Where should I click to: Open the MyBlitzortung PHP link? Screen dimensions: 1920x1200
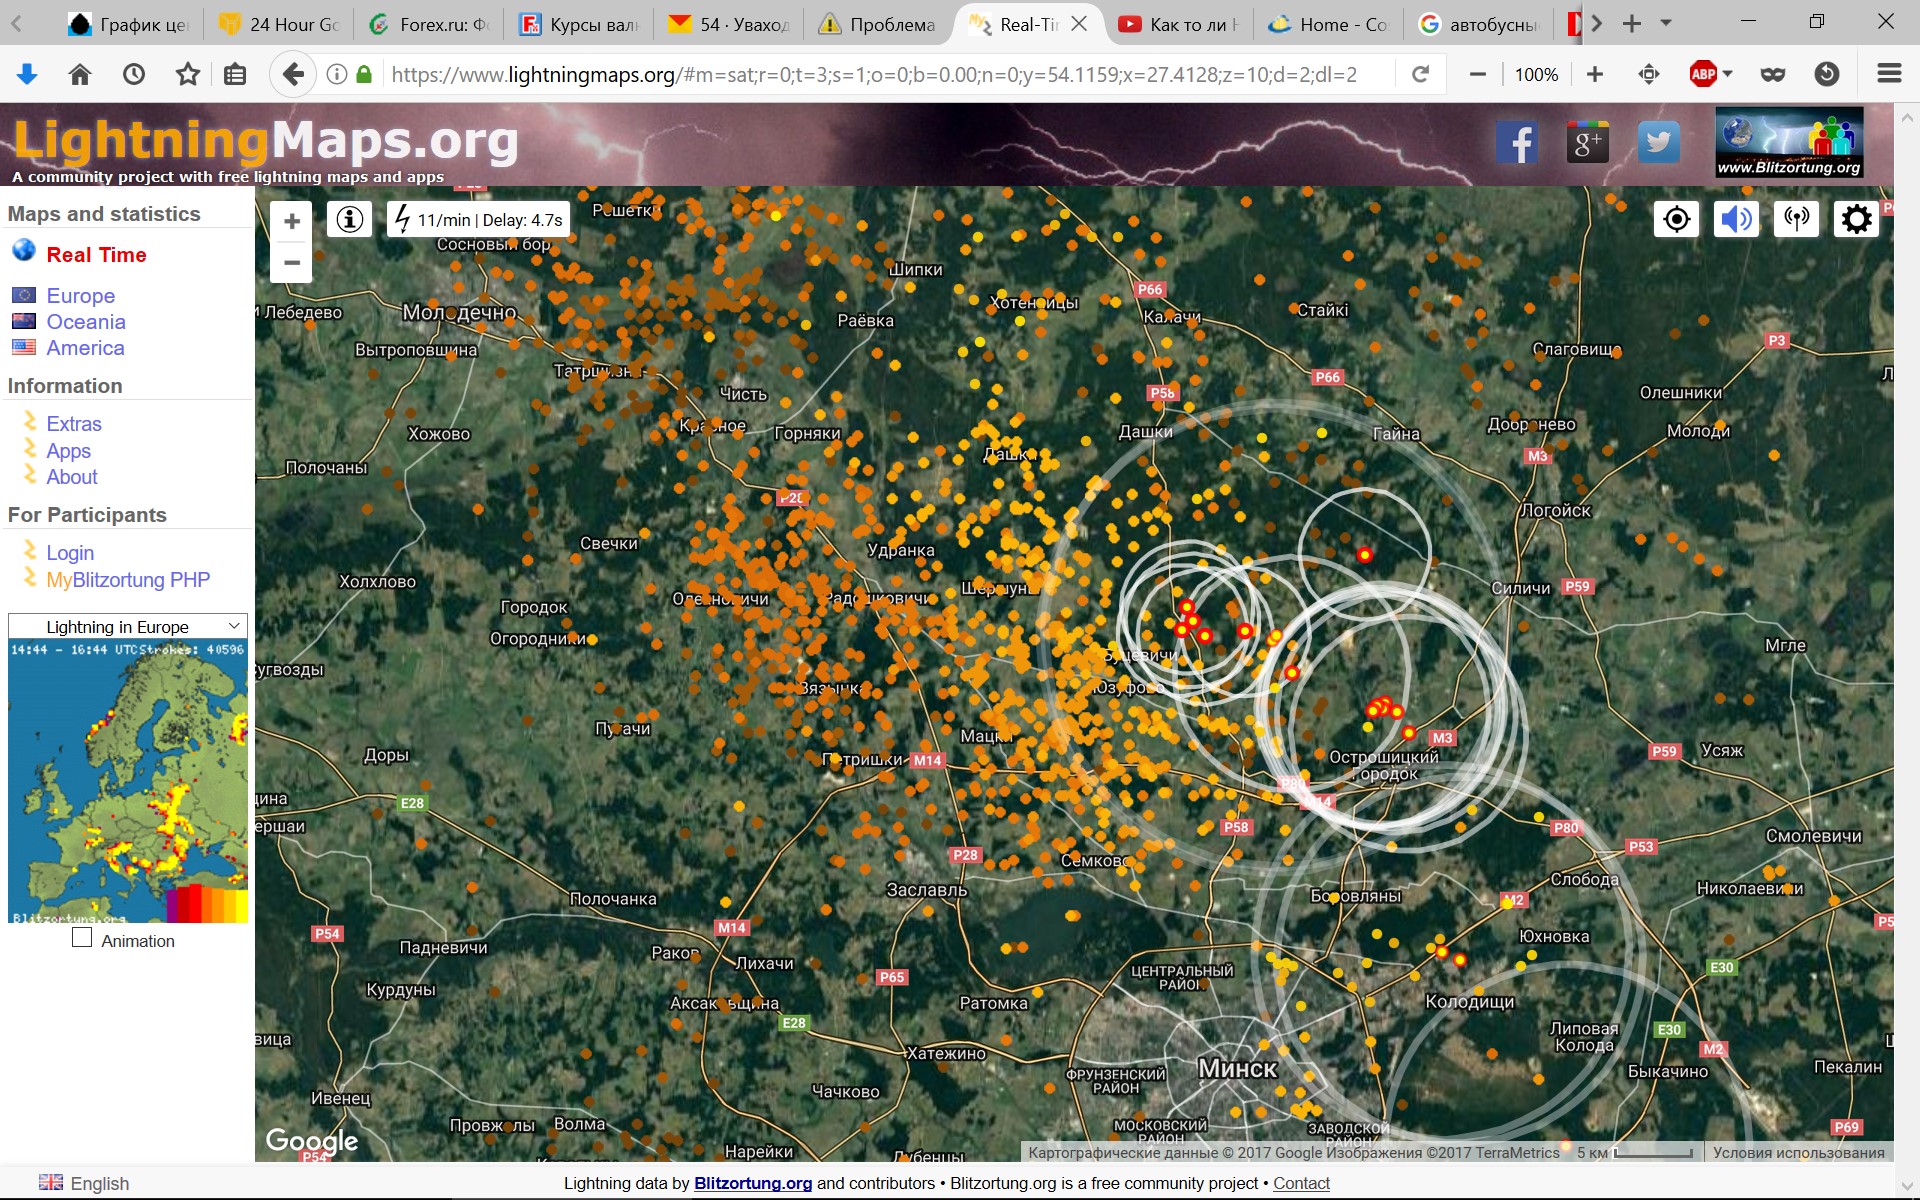128,580
